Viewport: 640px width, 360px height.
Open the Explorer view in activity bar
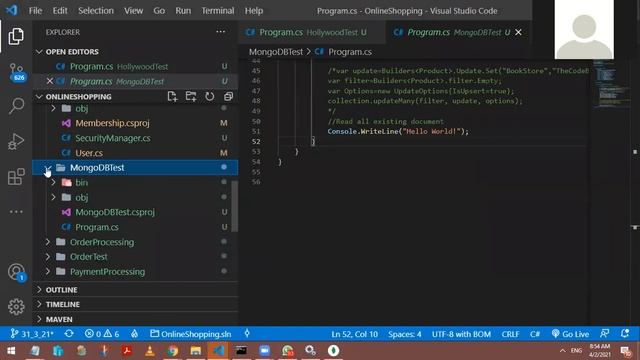pyautogui.click(x=16, y=36)
